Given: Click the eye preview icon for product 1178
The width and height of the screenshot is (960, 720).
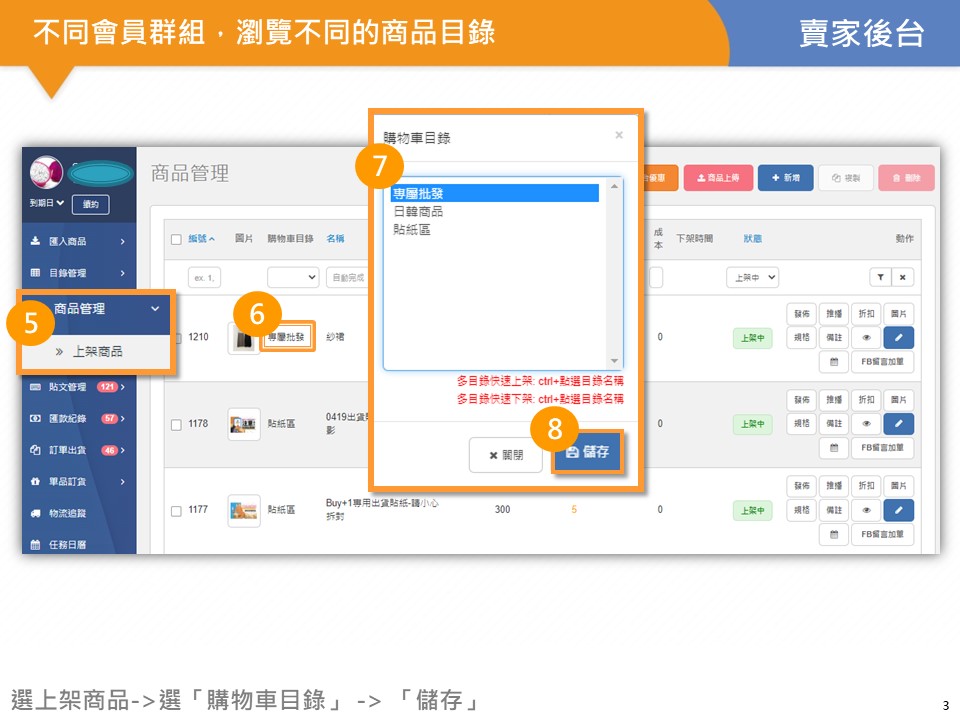Looking at the screenshot, I should click(x=866, y=424).
